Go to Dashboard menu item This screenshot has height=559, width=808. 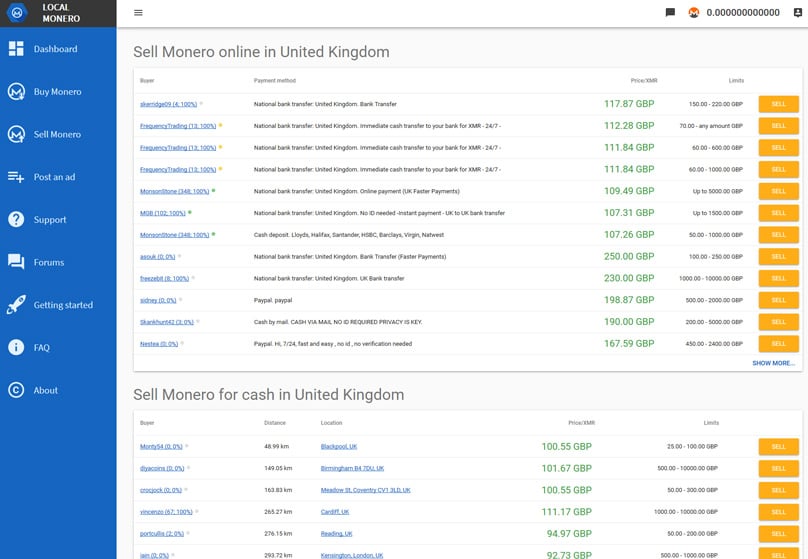pos(58,49)
